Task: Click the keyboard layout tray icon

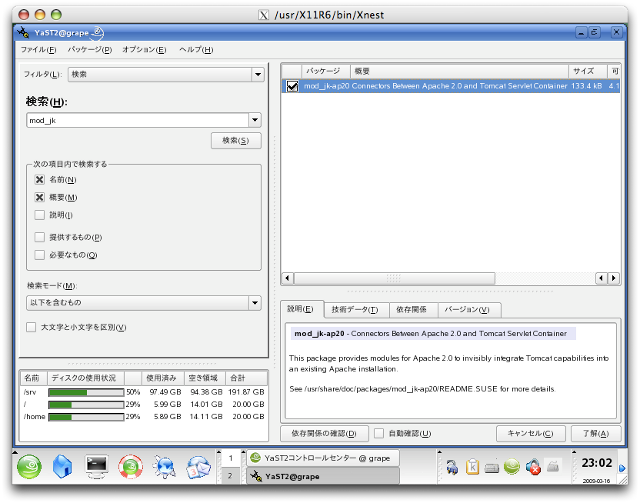Action: (x=491, y=466)
